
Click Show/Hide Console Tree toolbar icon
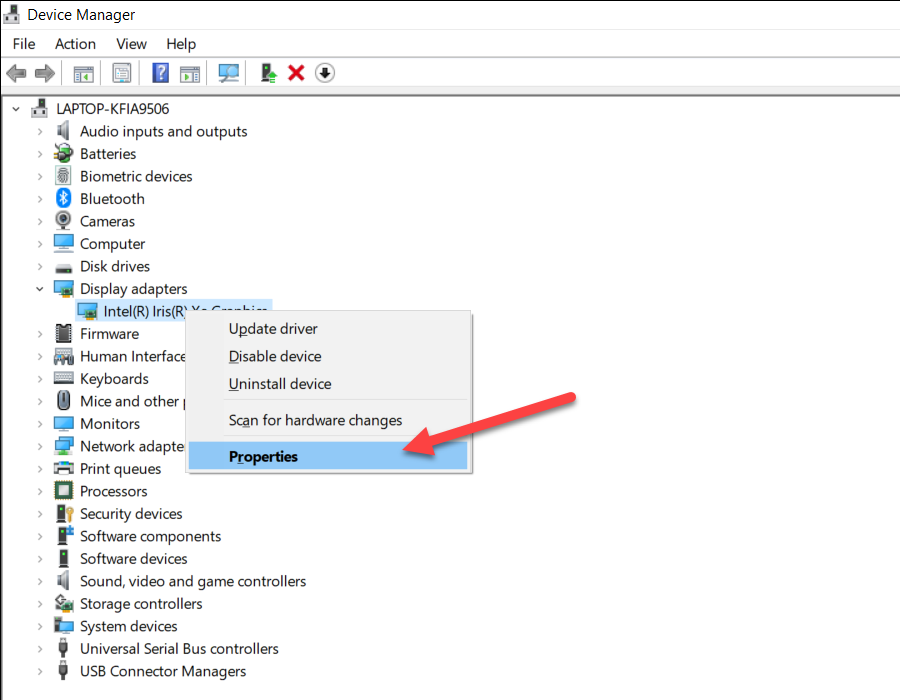click(84, 73)
